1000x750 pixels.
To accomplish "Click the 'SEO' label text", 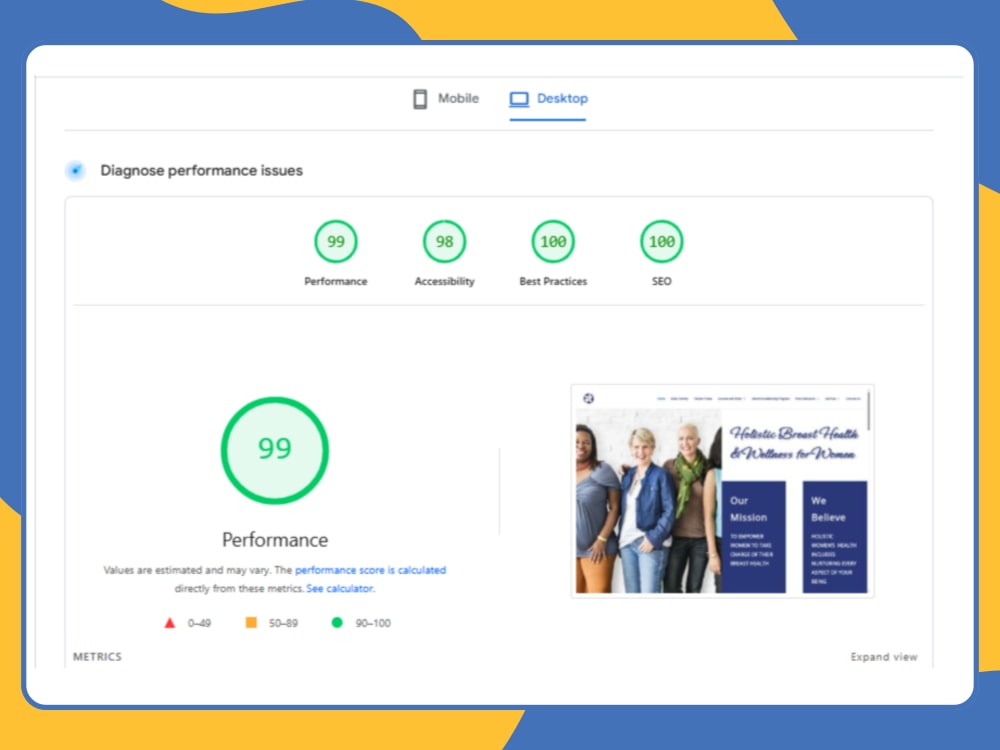I will (x=661, y=281).
